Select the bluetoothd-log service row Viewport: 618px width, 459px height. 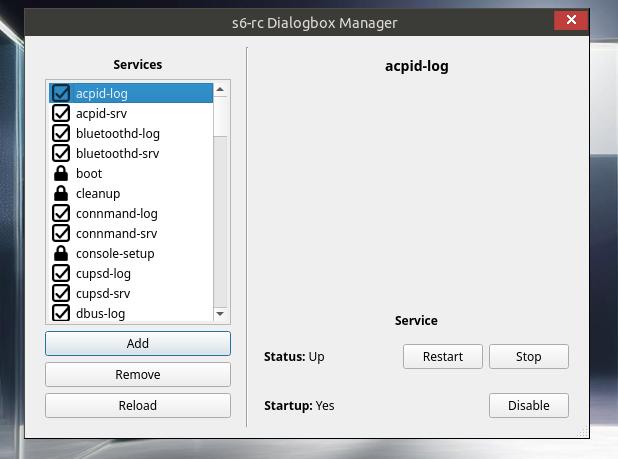tap(131, 134)
